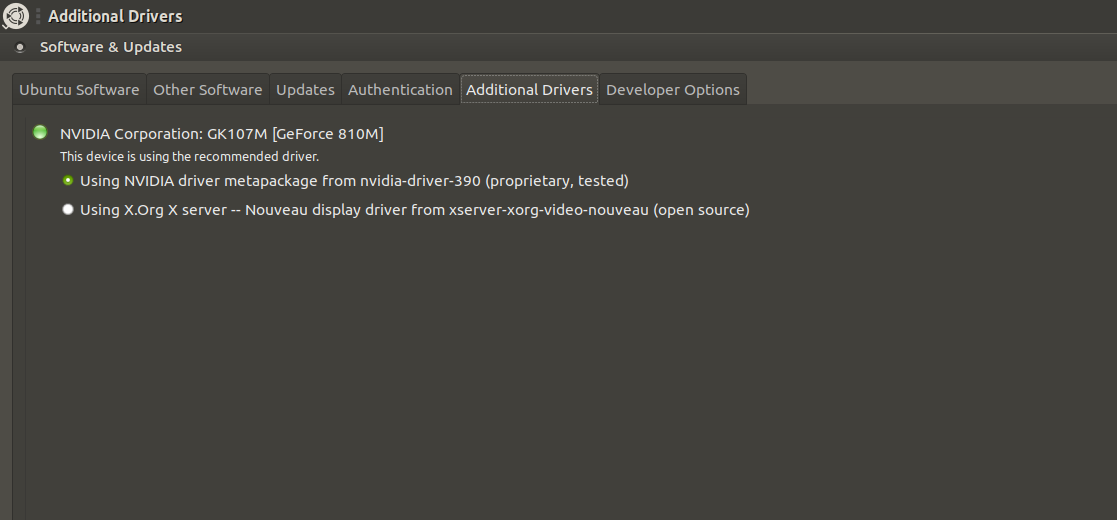The height and width of the screenshot is (520, 1117).
Task: Click the Additional Drivers title text
Action: click(115, 16)
